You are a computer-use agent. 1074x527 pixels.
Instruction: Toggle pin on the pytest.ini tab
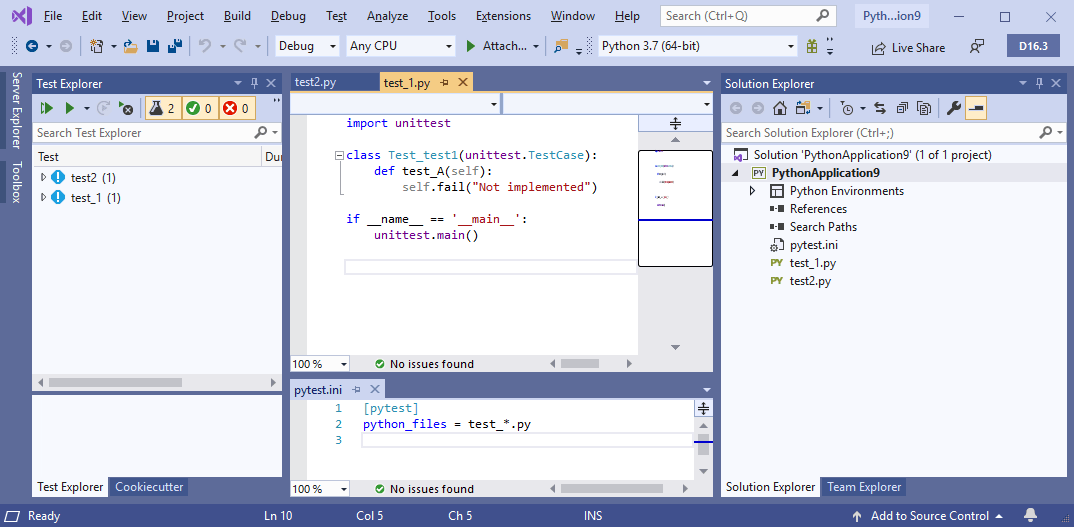click(356, 390)
